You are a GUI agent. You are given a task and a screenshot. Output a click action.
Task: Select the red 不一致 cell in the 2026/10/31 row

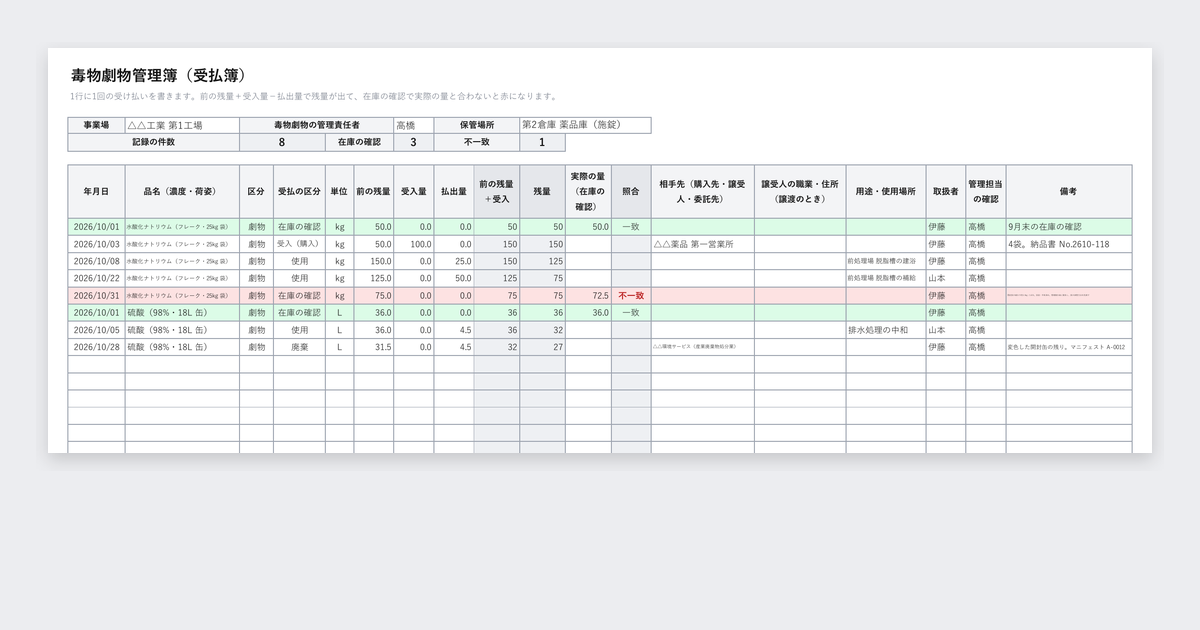(631, 296)
